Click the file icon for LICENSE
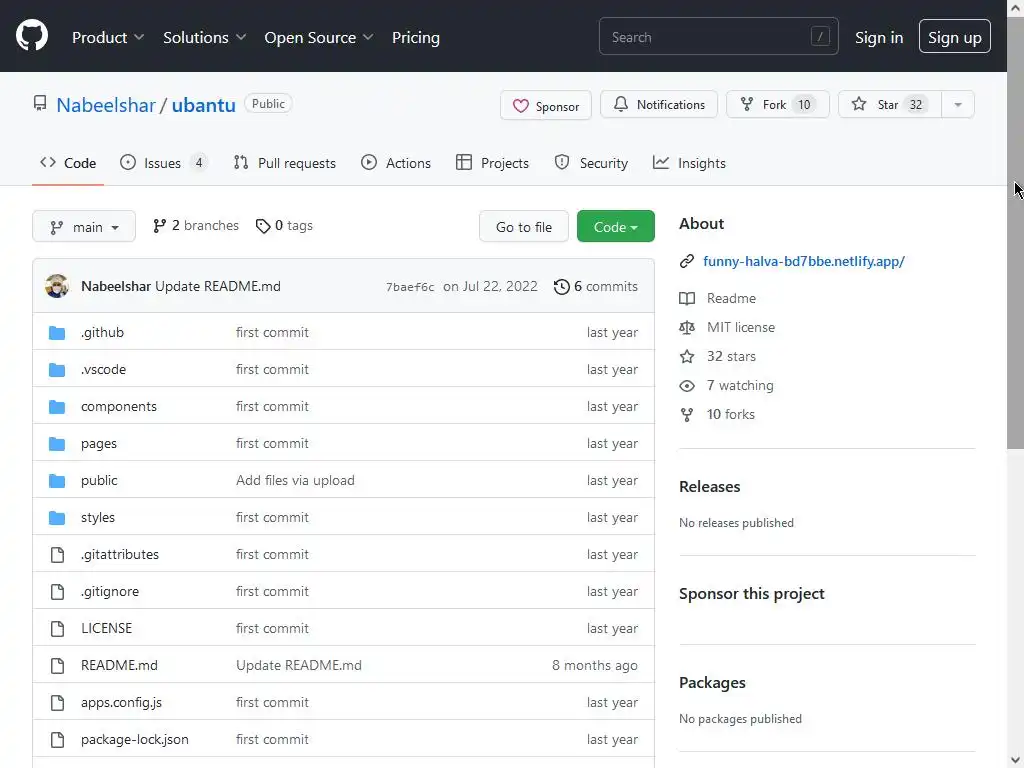The width and height of the screenshot is (1024, 768). coord(57,629)
